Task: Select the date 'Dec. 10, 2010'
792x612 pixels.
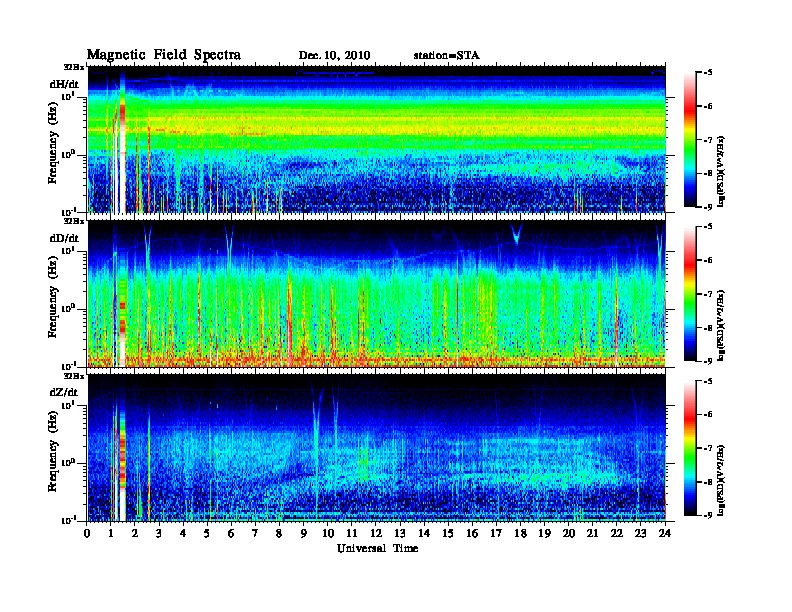Action: coord(334,56)
